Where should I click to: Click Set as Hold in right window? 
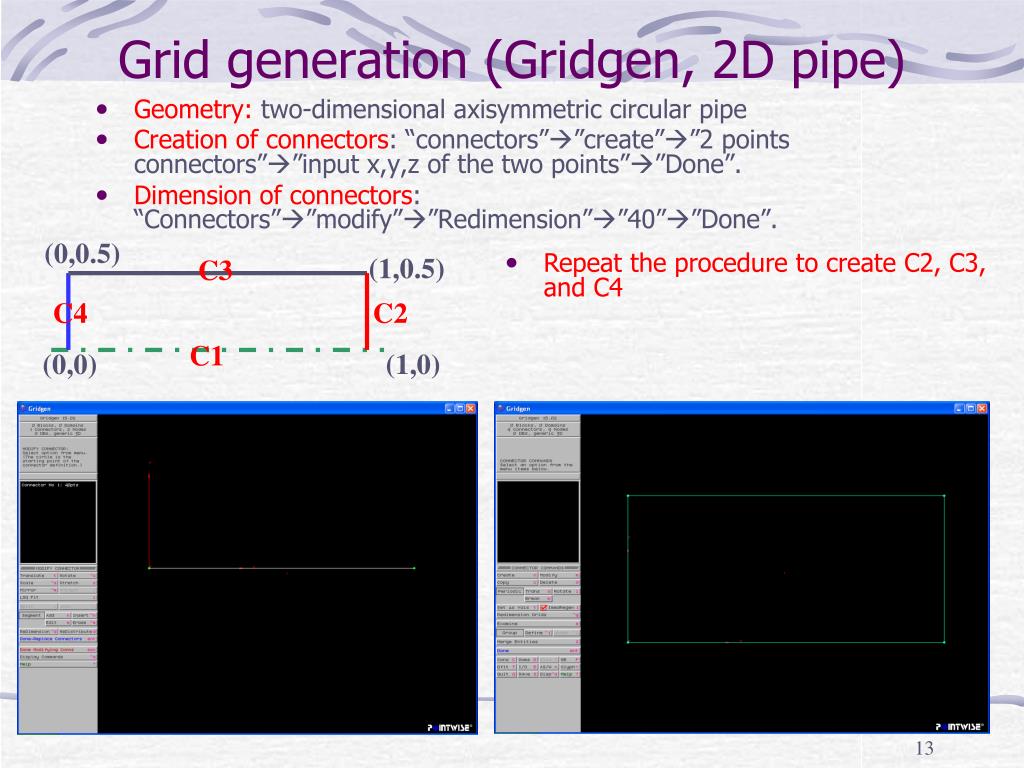pyautogui.click(x=517, y=607)
